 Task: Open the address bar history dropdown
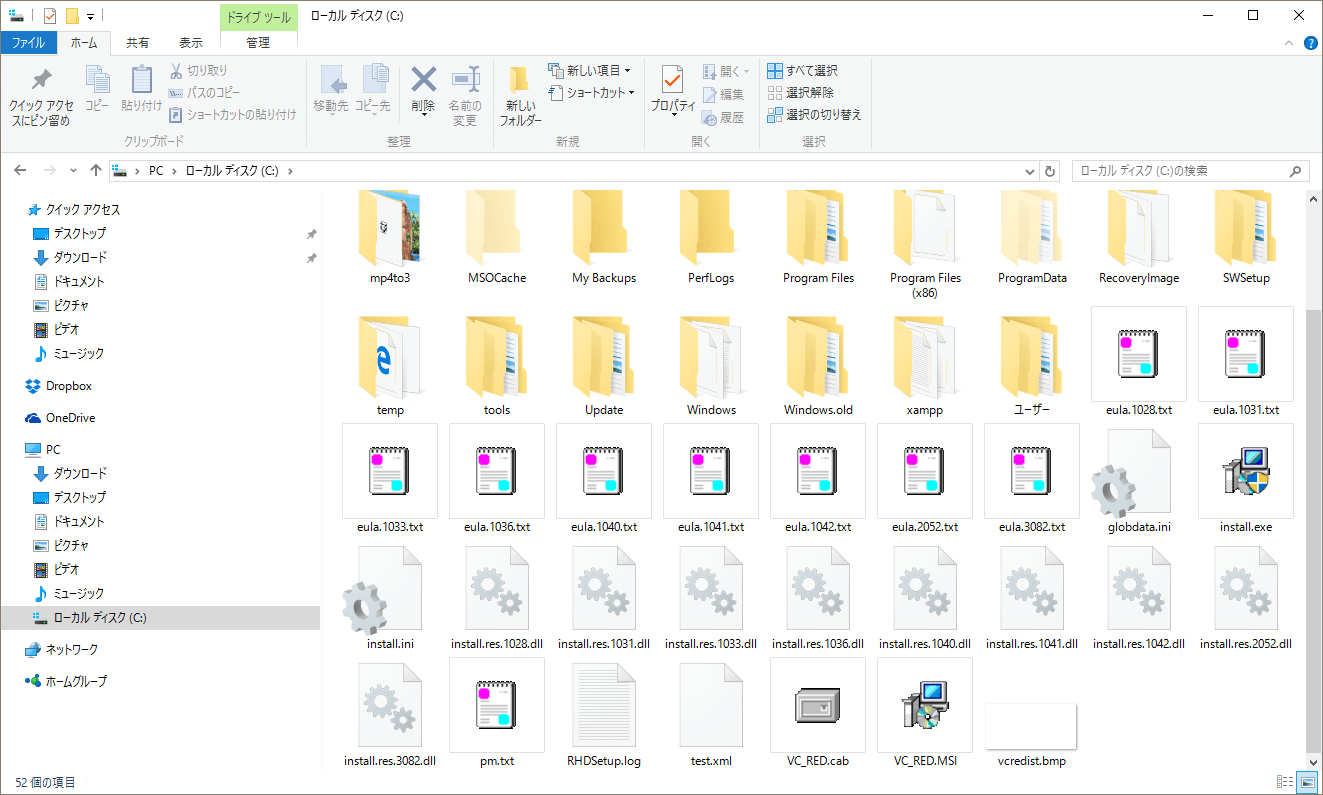point(1031,171)
